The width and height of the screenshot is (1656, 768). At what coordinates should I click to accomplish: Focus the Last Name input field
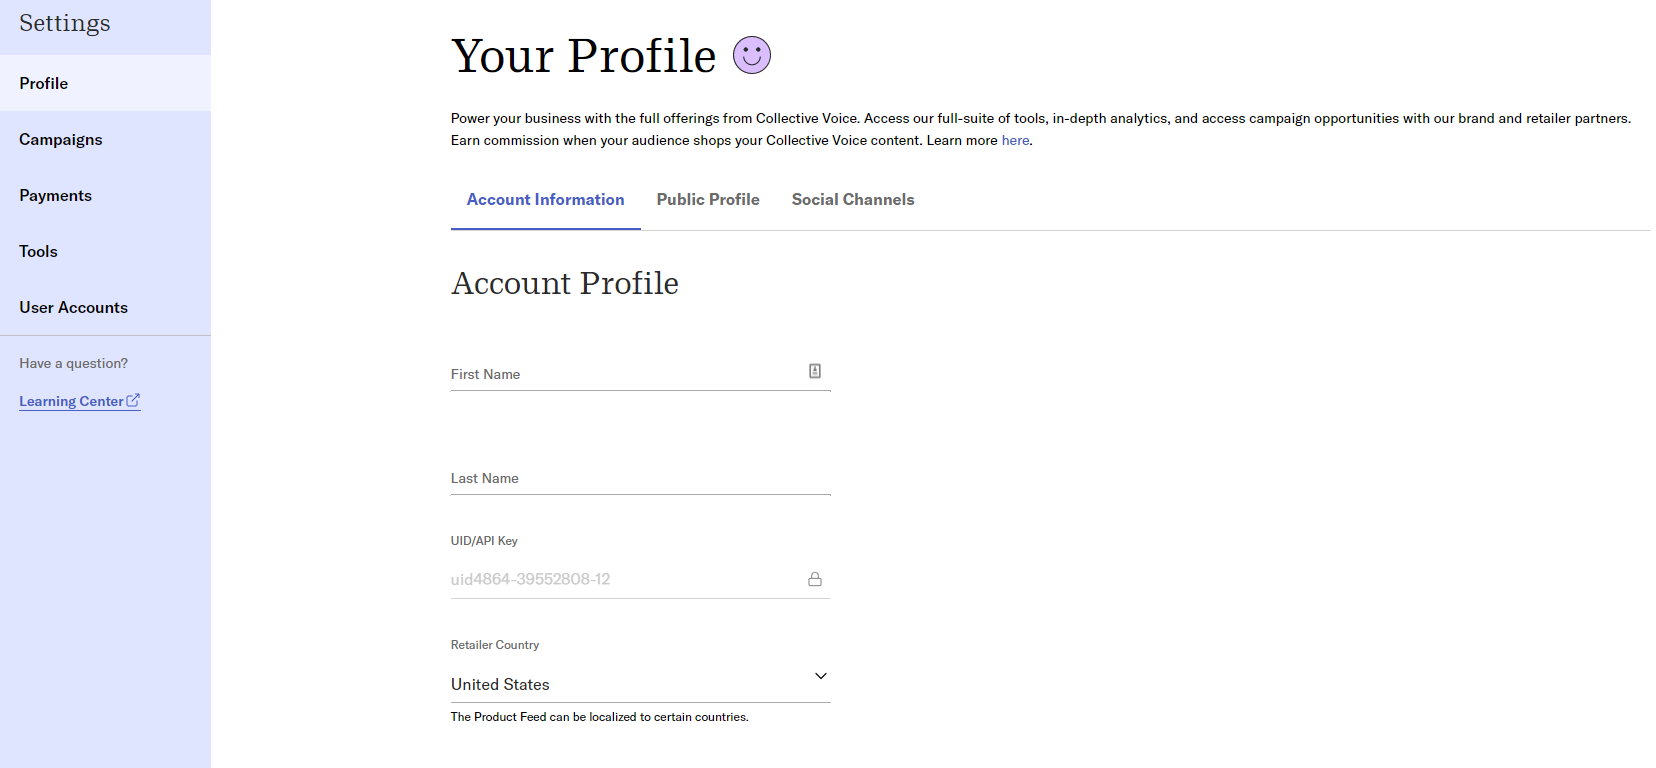click(641, 477)
